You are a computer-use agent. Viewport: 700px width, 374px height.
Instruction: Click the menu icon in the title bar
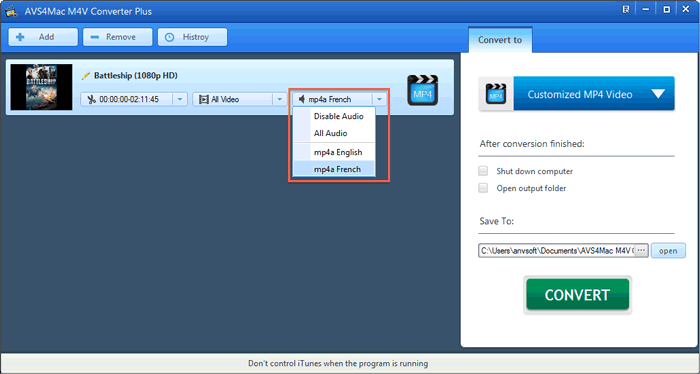pos(626,9)
